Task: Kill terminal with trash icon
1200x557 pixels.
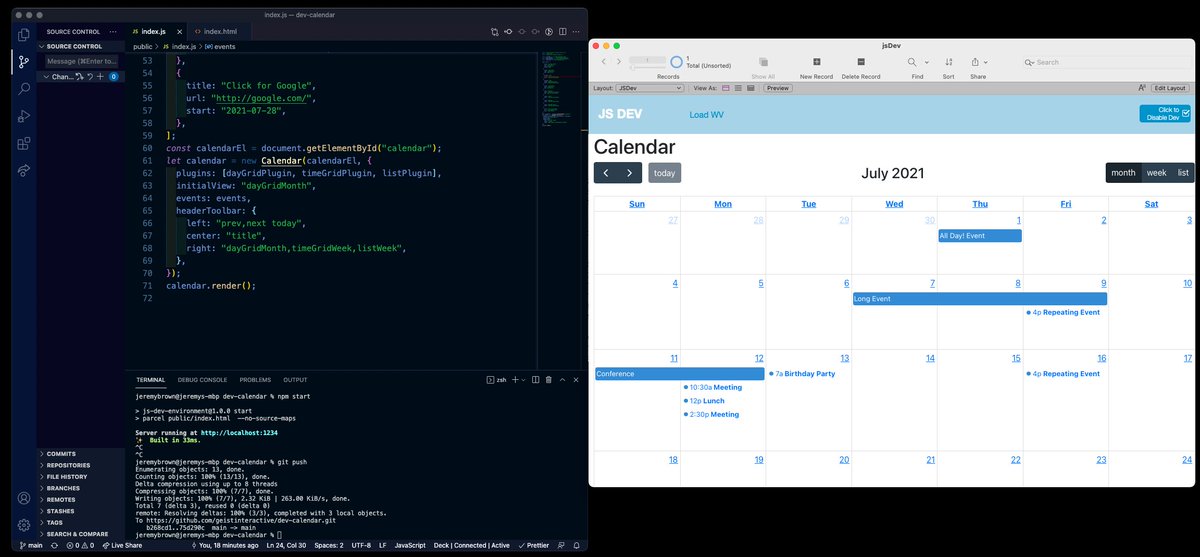Action: tap(549, 380)
